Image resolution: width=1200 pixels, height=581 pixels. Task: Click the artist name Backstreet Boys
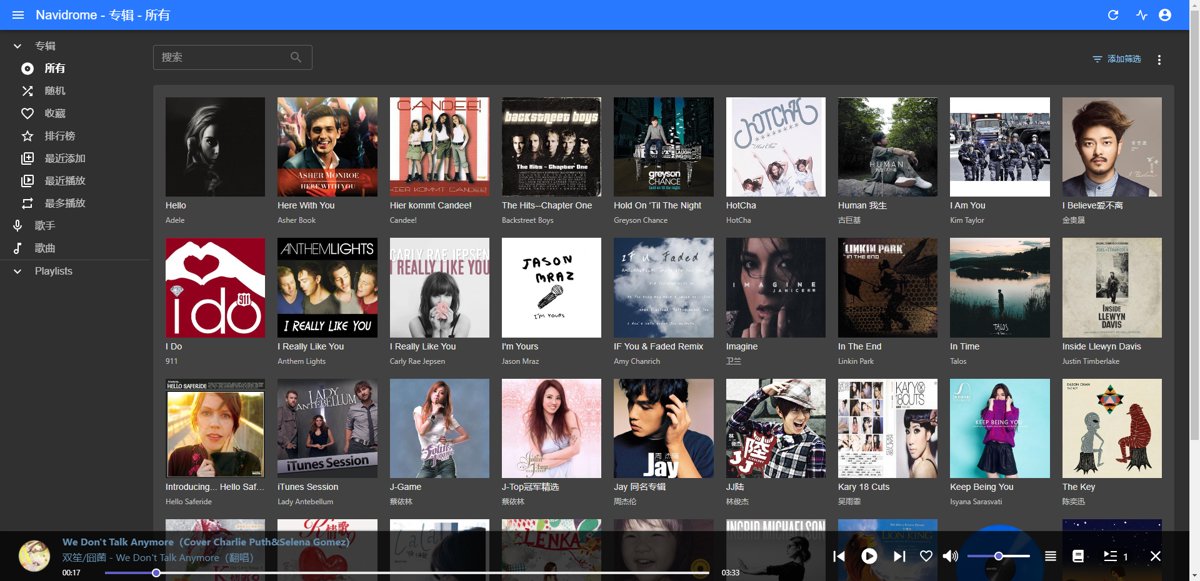coord(527,220)
